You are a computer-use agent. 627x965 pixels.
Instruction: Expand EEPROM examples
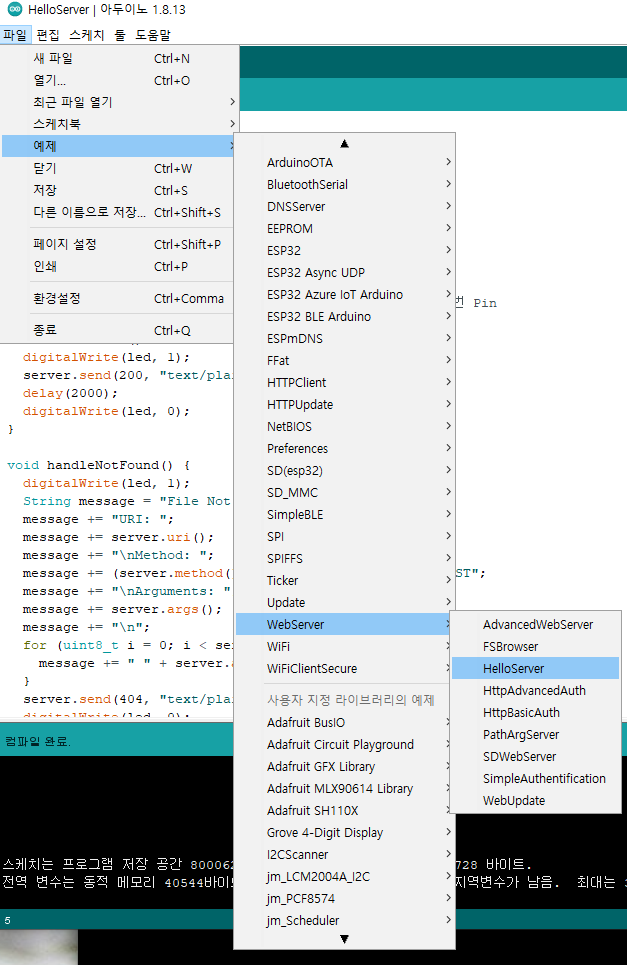tap(345, 229)
